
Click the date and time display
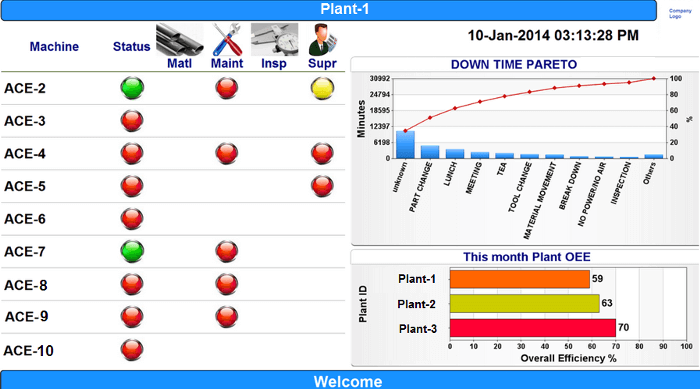coord(553,35)
